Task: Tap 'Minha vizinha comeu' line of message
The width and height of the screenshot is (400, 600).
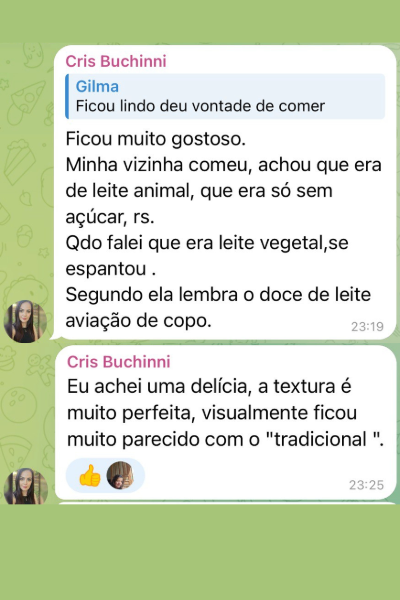Action: pos(159,165)
